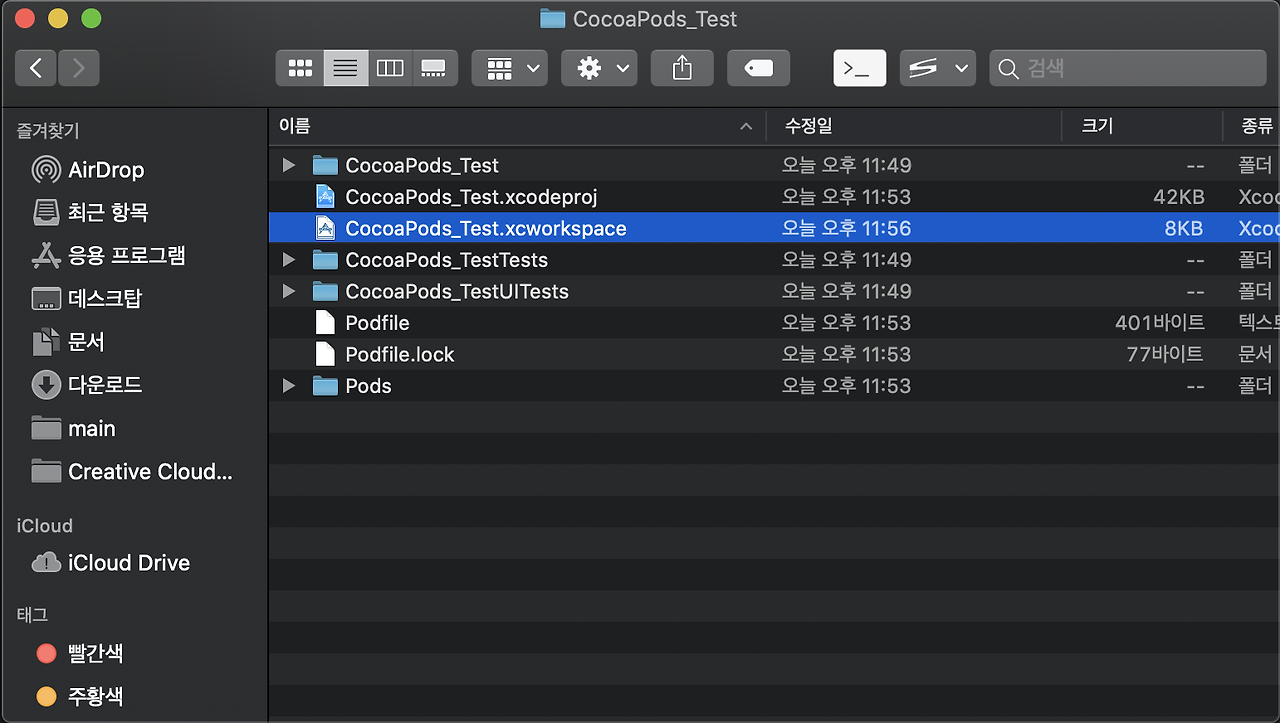Switch to gallery view
Image resolution: width=1280 pixels, height=723 pixels.
click(434, 68)
